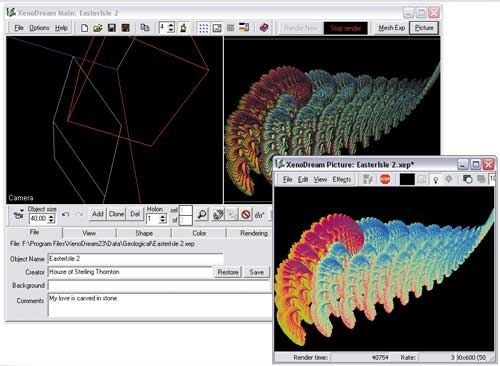Click the open folder icon in Main toolbar
This screenshot has height=366, width=500.
coord(98,28)
